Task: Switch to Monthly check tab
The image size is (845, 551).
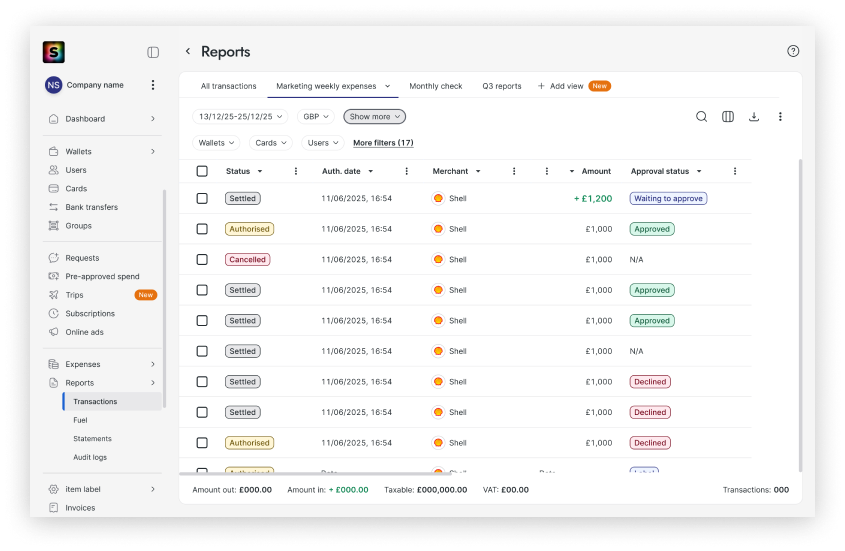Action: click(x=435, y=86)
